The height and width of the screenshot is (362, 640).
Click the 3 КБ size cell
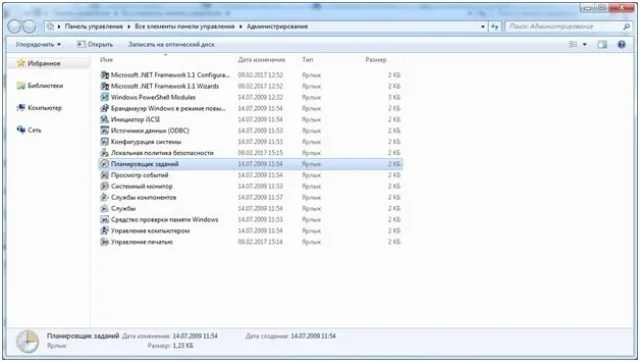click(x=394, y=97)
